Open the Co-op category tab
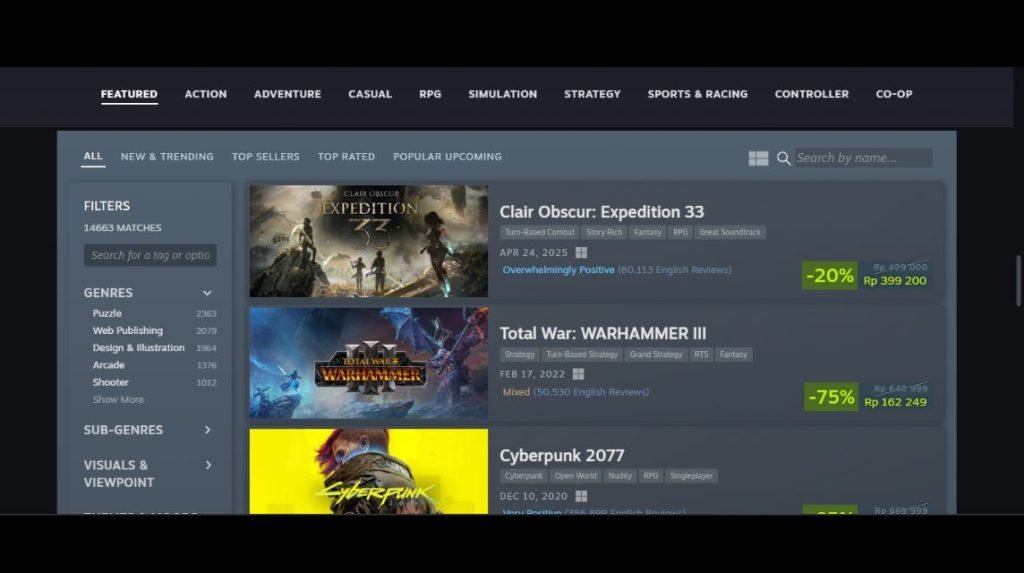 [x=894, y=94]
